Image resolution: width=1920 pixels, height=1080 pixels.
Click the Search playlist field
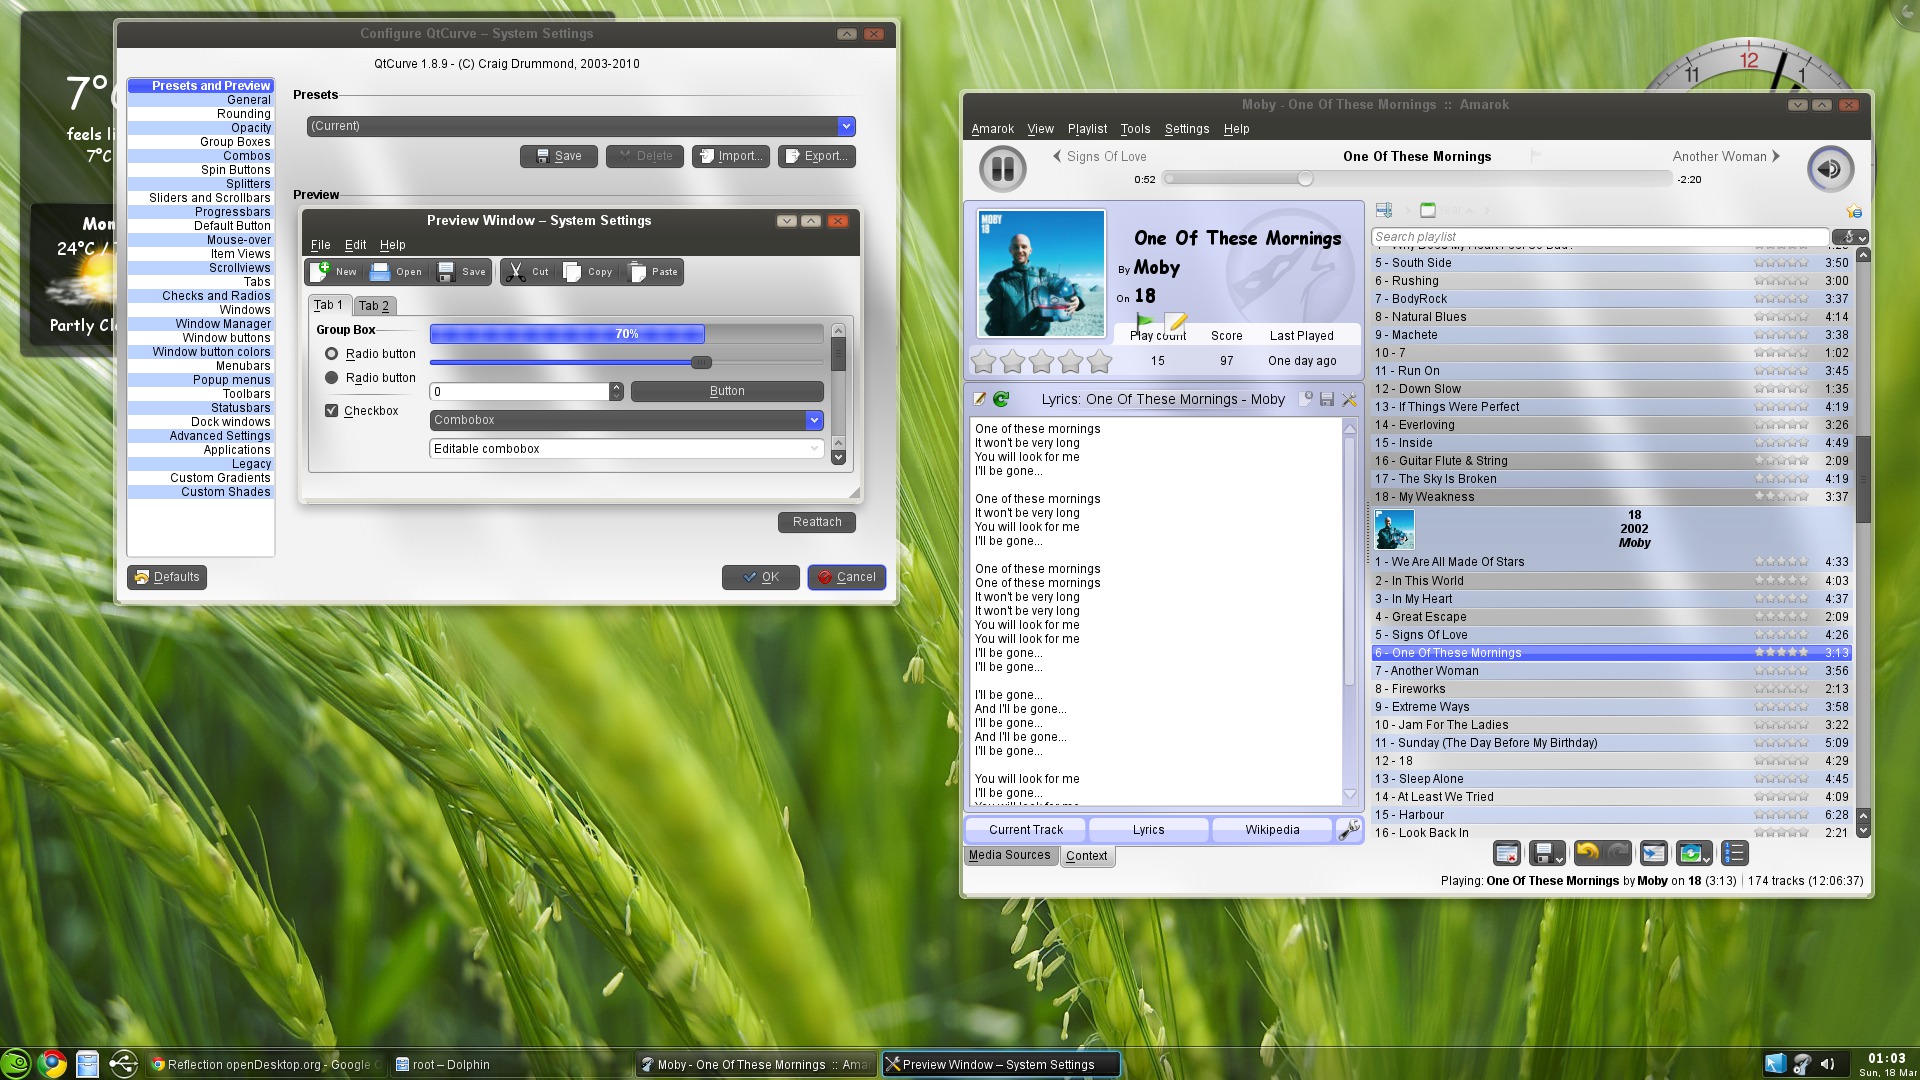click(x=1600, y=237)
